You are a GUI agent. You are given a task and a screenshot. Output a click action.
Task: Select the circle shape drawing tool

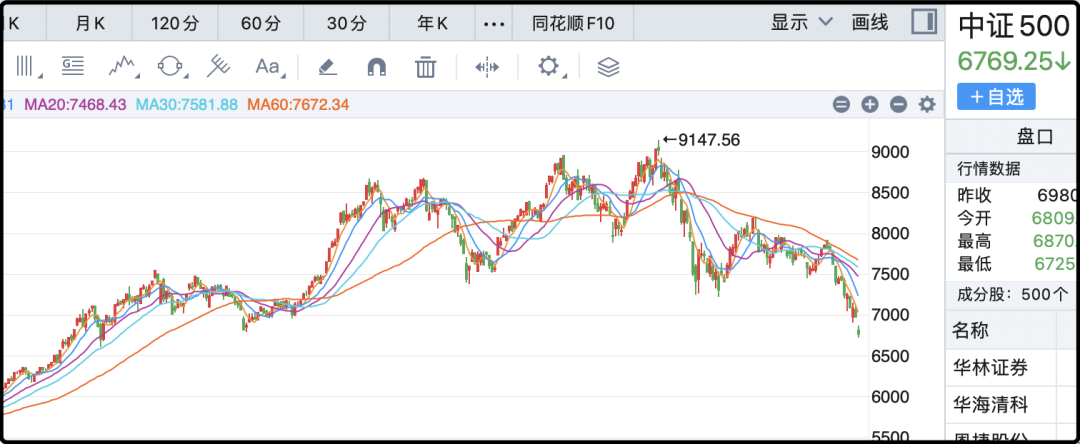pos(170,67)
